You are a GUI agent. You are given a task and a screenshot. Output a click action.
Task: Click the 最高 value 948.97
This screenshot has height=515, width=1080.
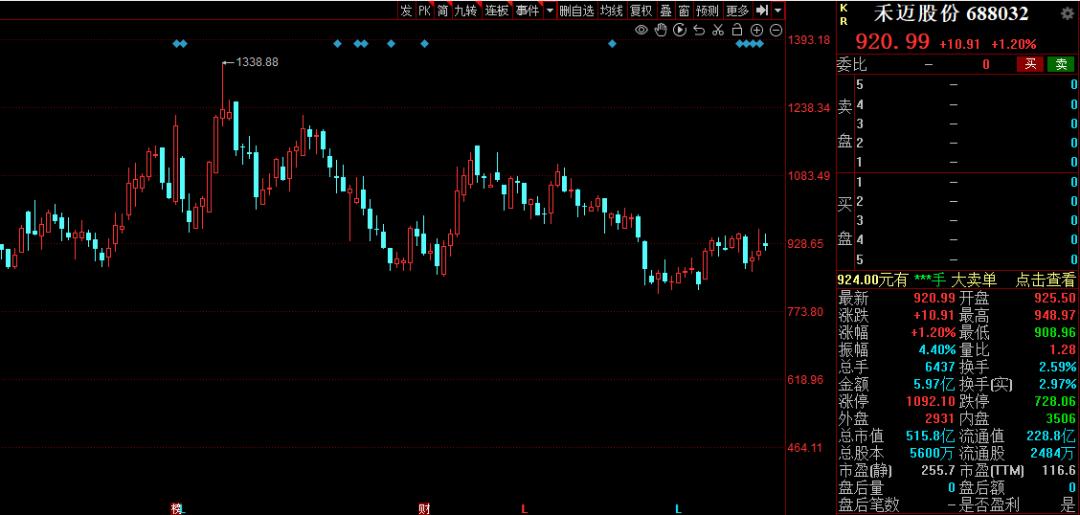[1055, 316]
